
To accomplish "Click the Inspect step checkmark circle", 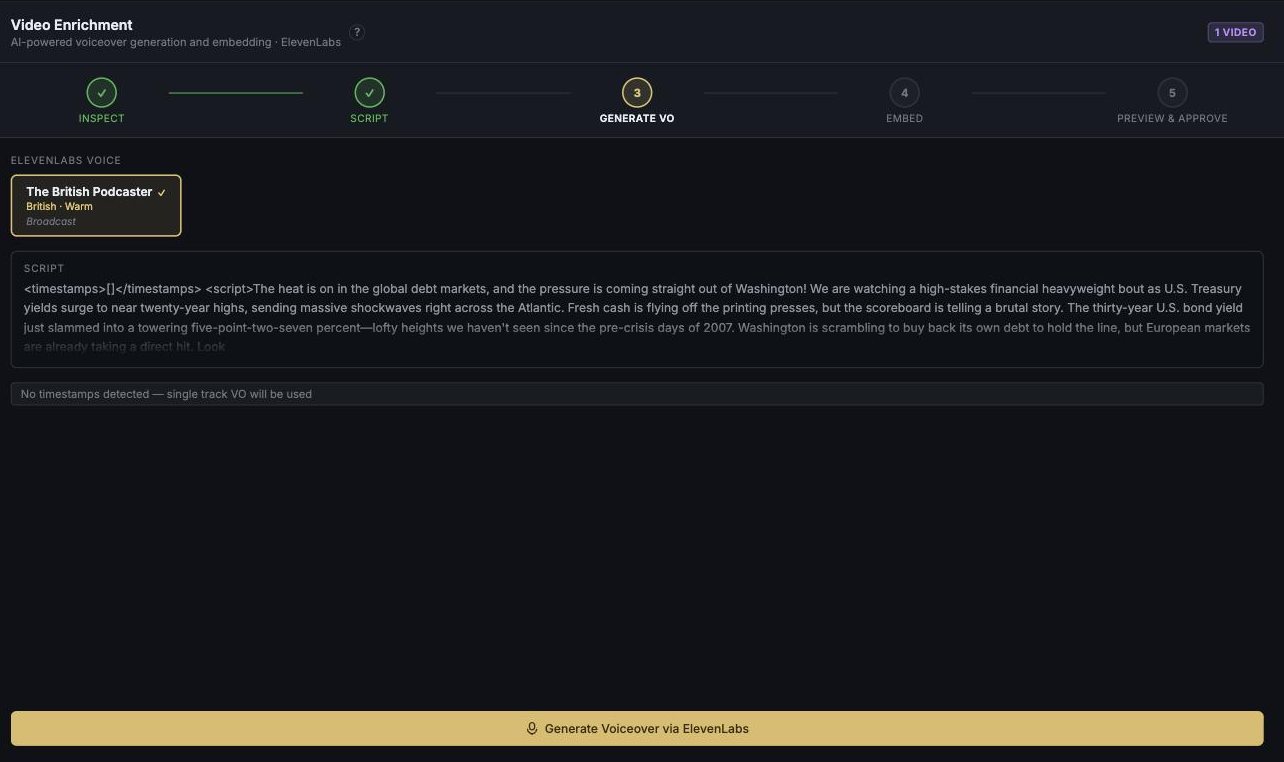I will (x=102, y=93).
